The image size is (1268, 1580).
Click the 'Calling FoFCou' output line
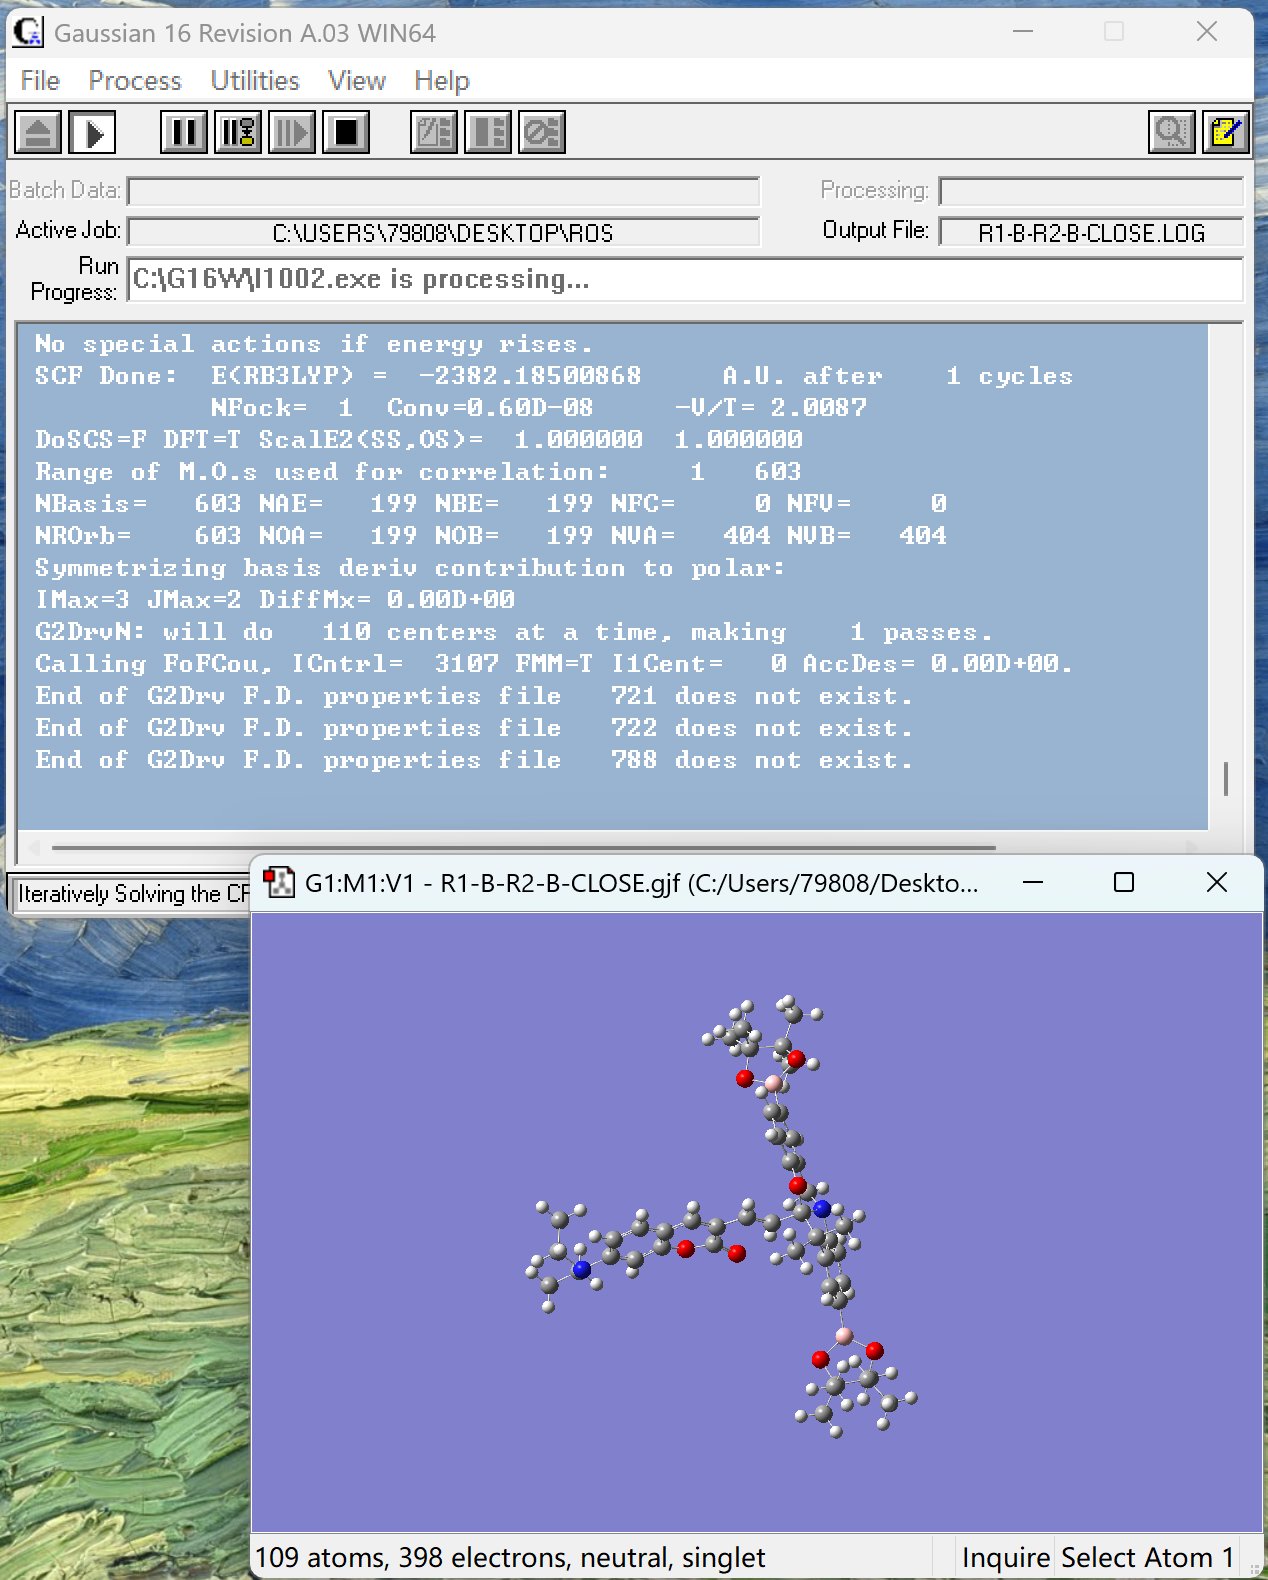click(553, 663)
